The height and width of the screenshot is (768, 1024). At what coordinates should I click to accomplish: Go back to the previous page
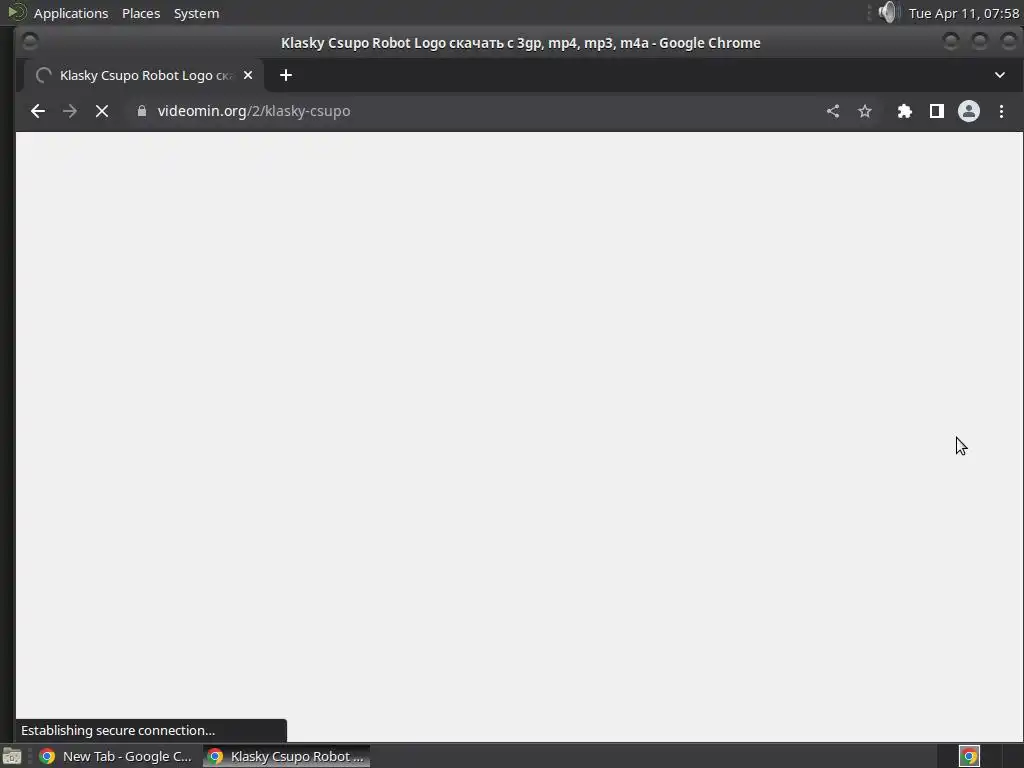(38, 111)
